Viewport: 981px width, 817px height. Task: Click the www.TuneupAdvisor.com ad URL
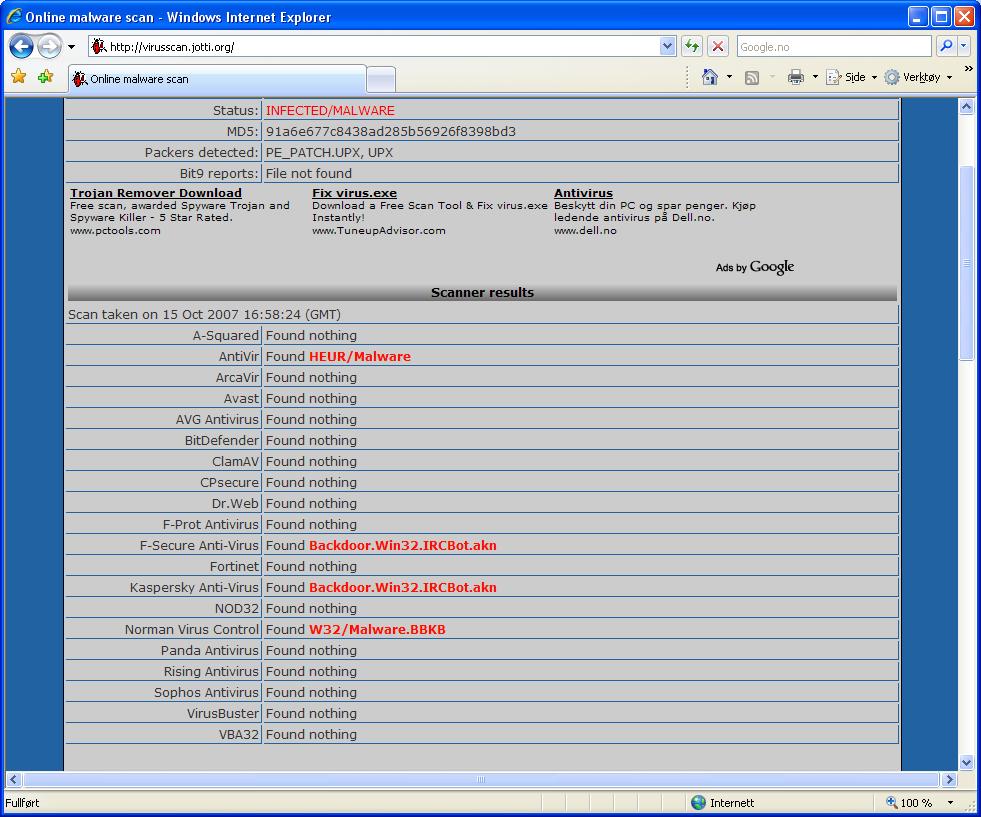[x=379, y=230]
